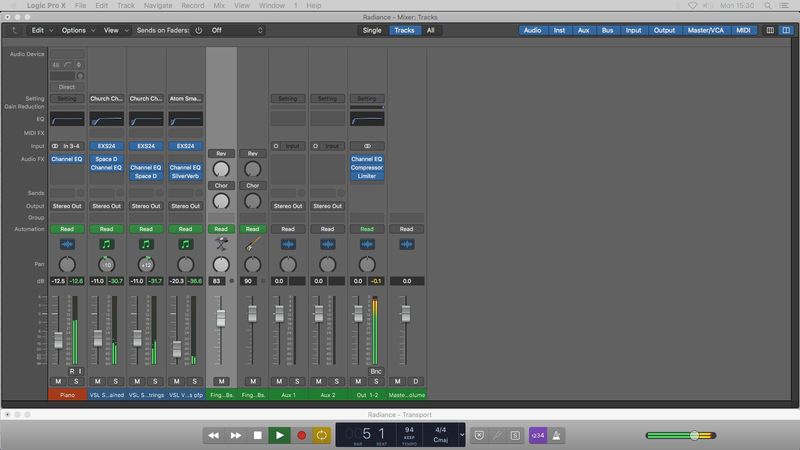Select the Single mixer view tab

point(372,30)
